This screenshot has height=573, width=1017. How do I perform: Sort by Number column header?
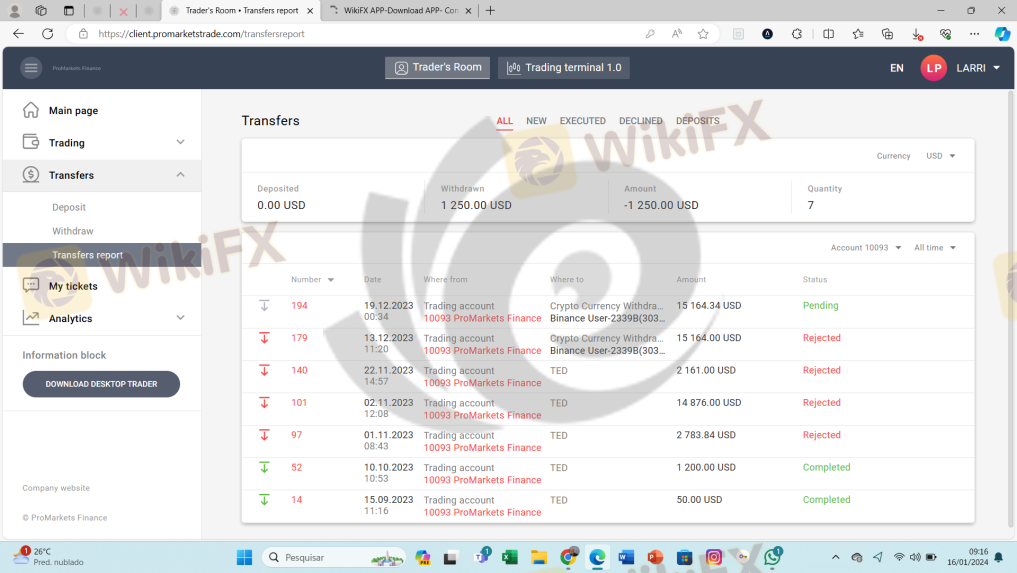pyautogui.click(x=312, y=279)
